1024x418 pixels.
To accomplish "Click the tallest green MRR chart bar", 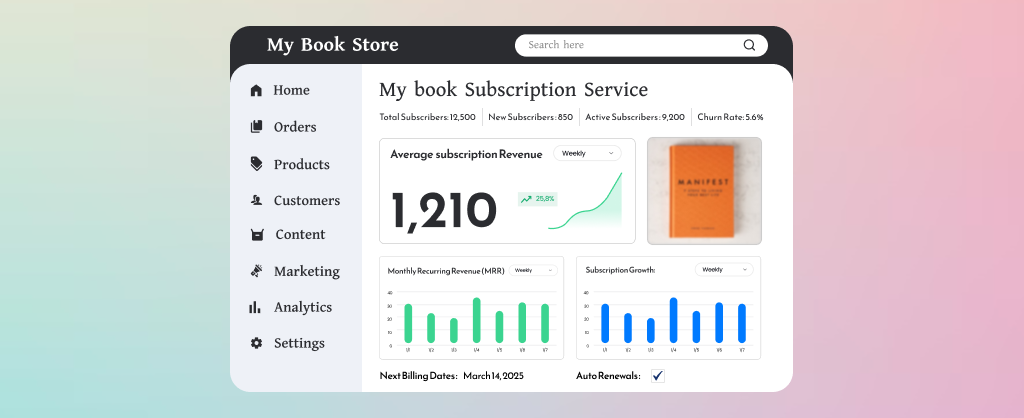I will point(476,320).
